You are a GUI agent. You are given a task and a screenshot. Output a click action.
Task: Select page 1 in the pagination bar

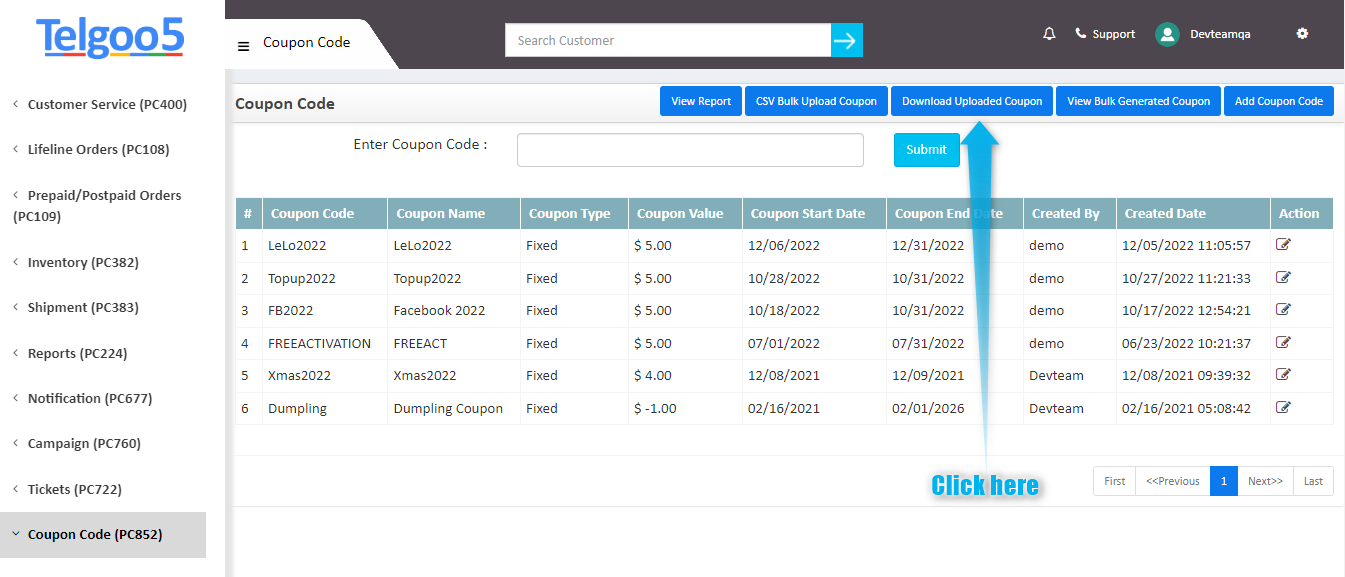click(x=1224, y=481)
